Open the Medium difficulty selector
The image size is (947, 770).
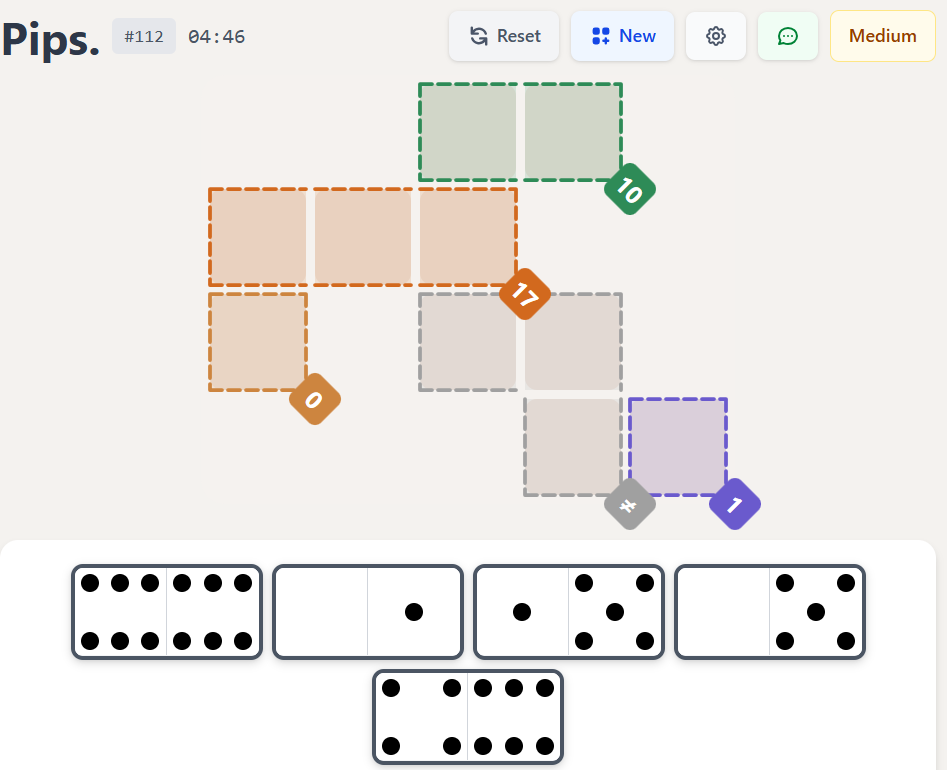tap(882, 36)
